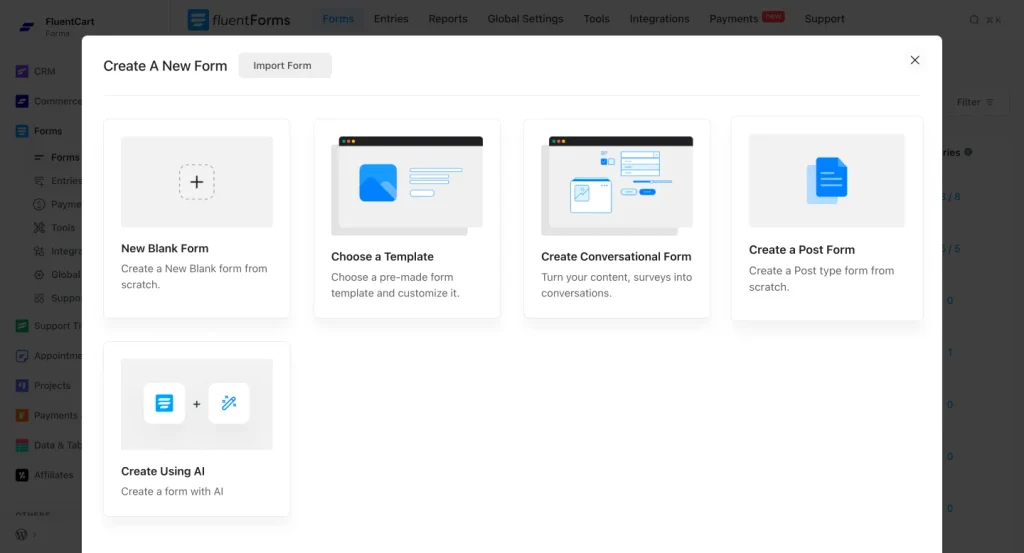Open the Entries tab in top navigation
Image resolution: width=1024 pixels, height=553 pixels.
point(391,19)
